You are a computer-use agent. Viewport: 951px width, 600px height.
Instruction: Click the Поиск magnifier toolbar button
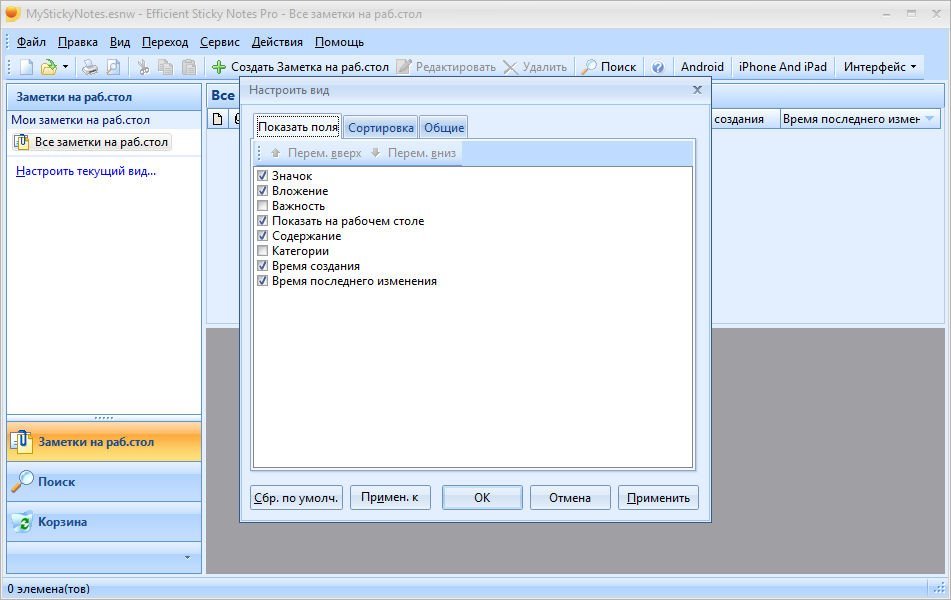point(609,67)
